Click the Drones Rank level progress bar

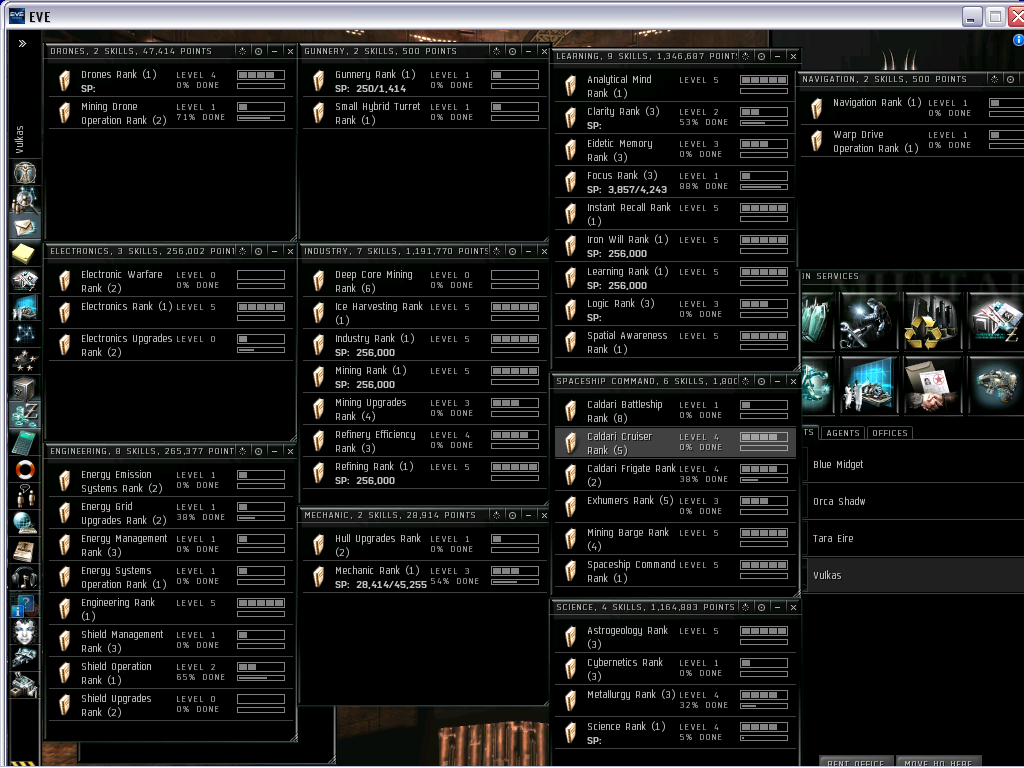click(x=261, y=75)
